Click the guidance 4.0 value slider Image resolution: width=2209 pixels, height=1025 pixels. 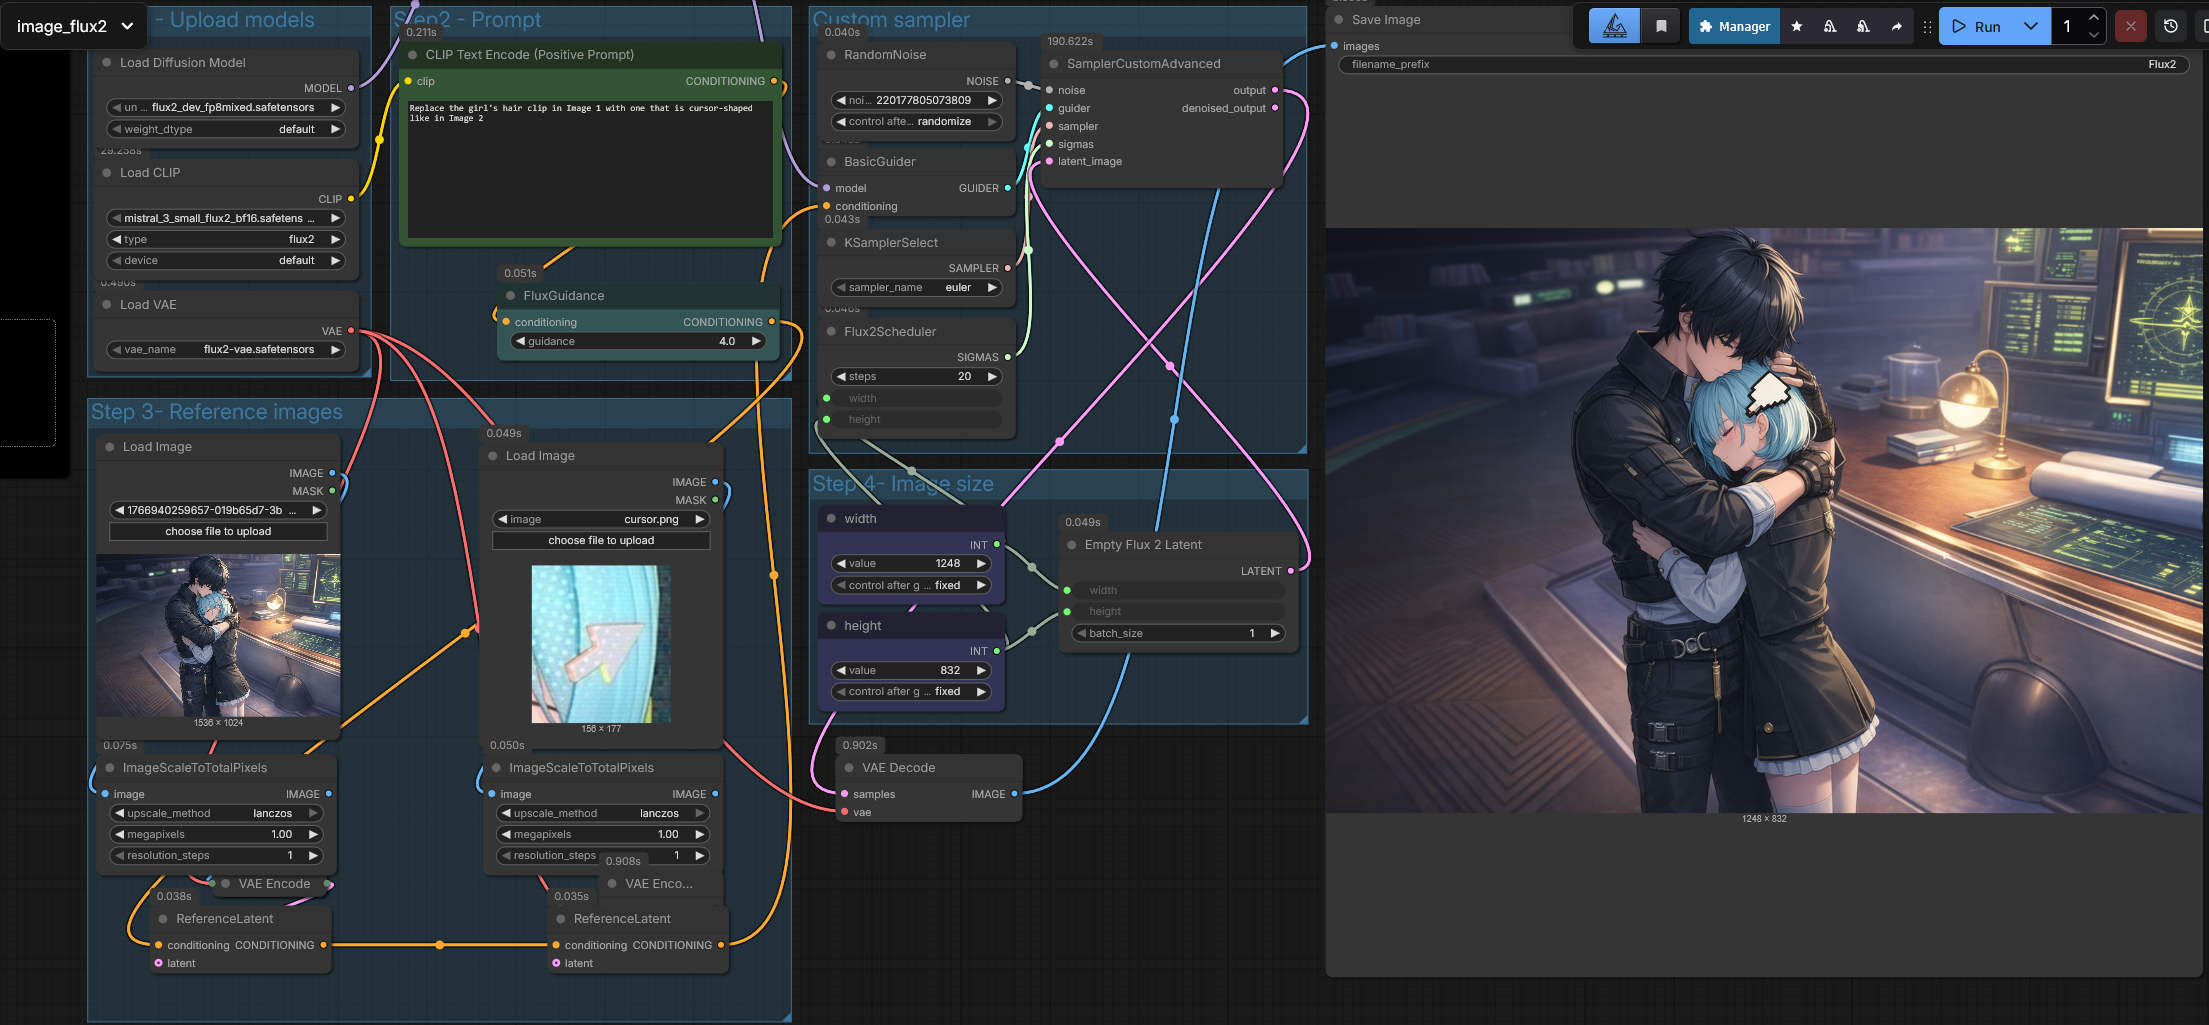point(638,342)
